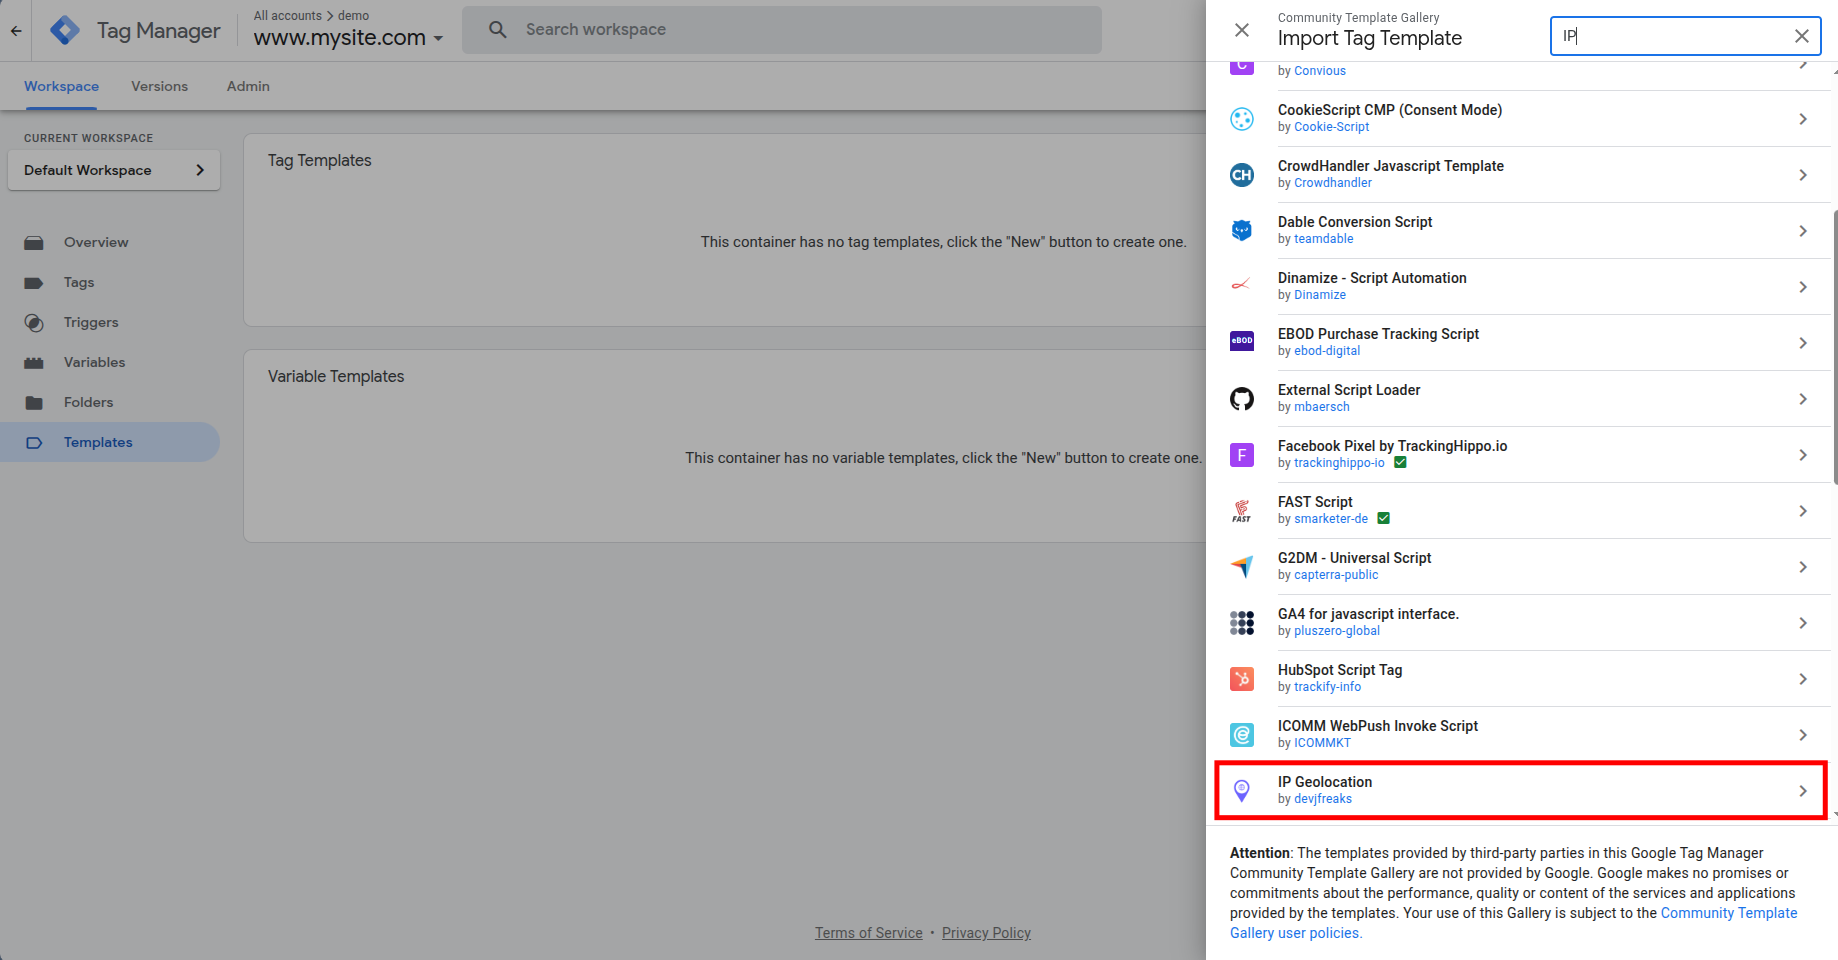Click the Triggers target icon

tap(34, 323)
